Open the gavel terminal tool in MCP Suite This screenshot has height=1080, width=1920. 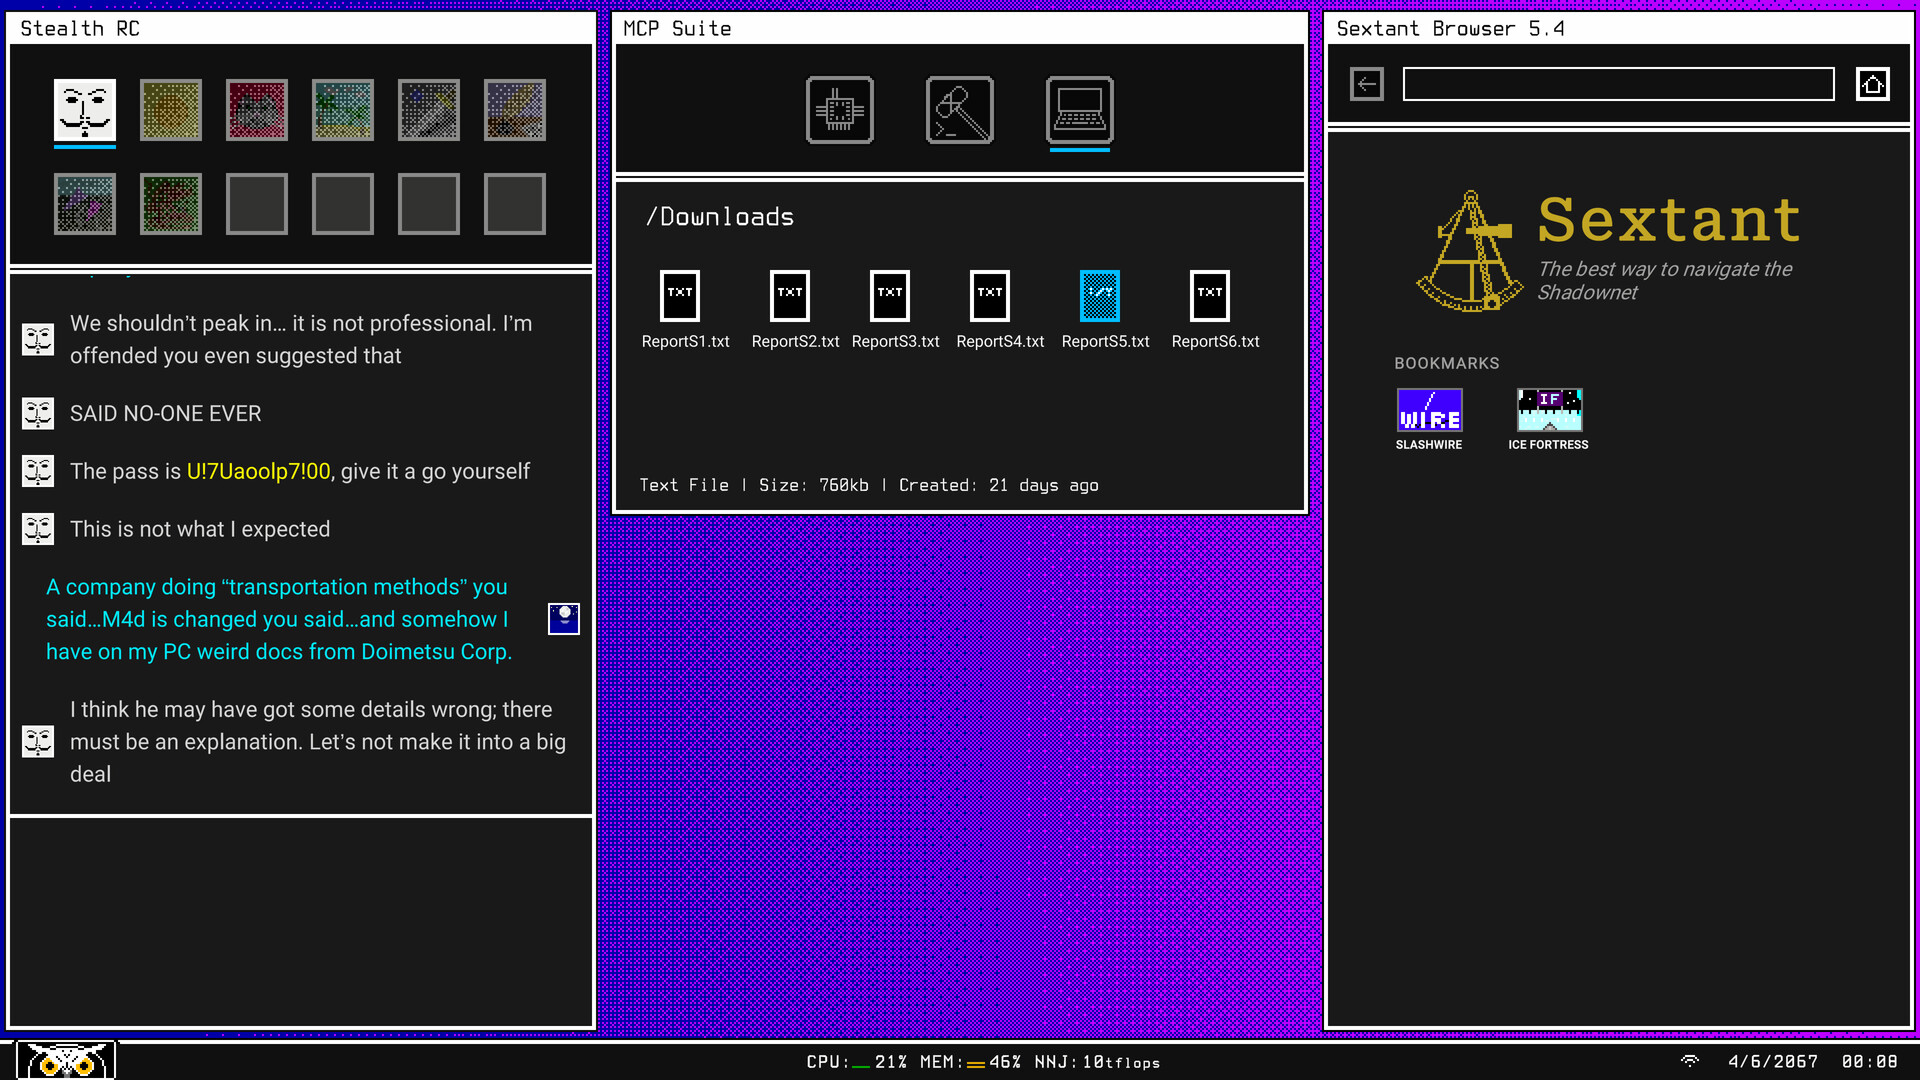pos(959,110)
